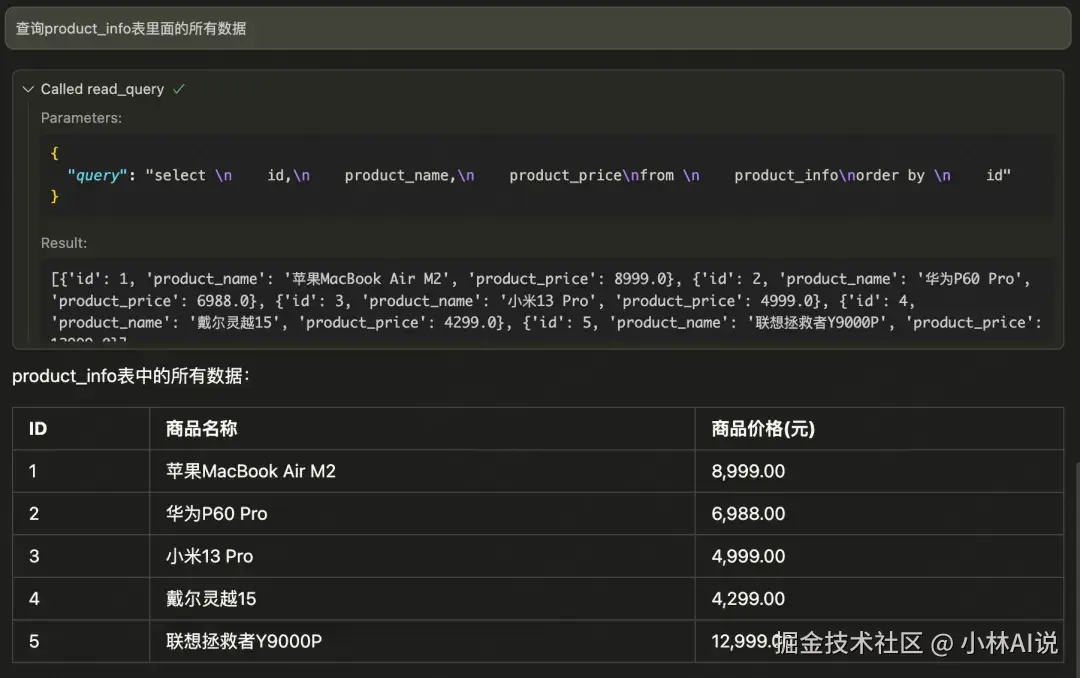Click the chevron before Called read_query
This screenshot has height=678, width=1080.
[x=28, y=89]
